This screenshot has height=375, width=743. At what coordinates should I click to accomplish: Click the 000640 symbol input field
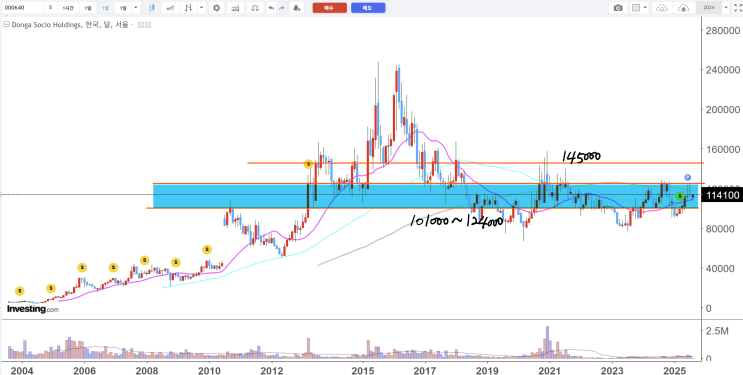(x=22, y=8)
